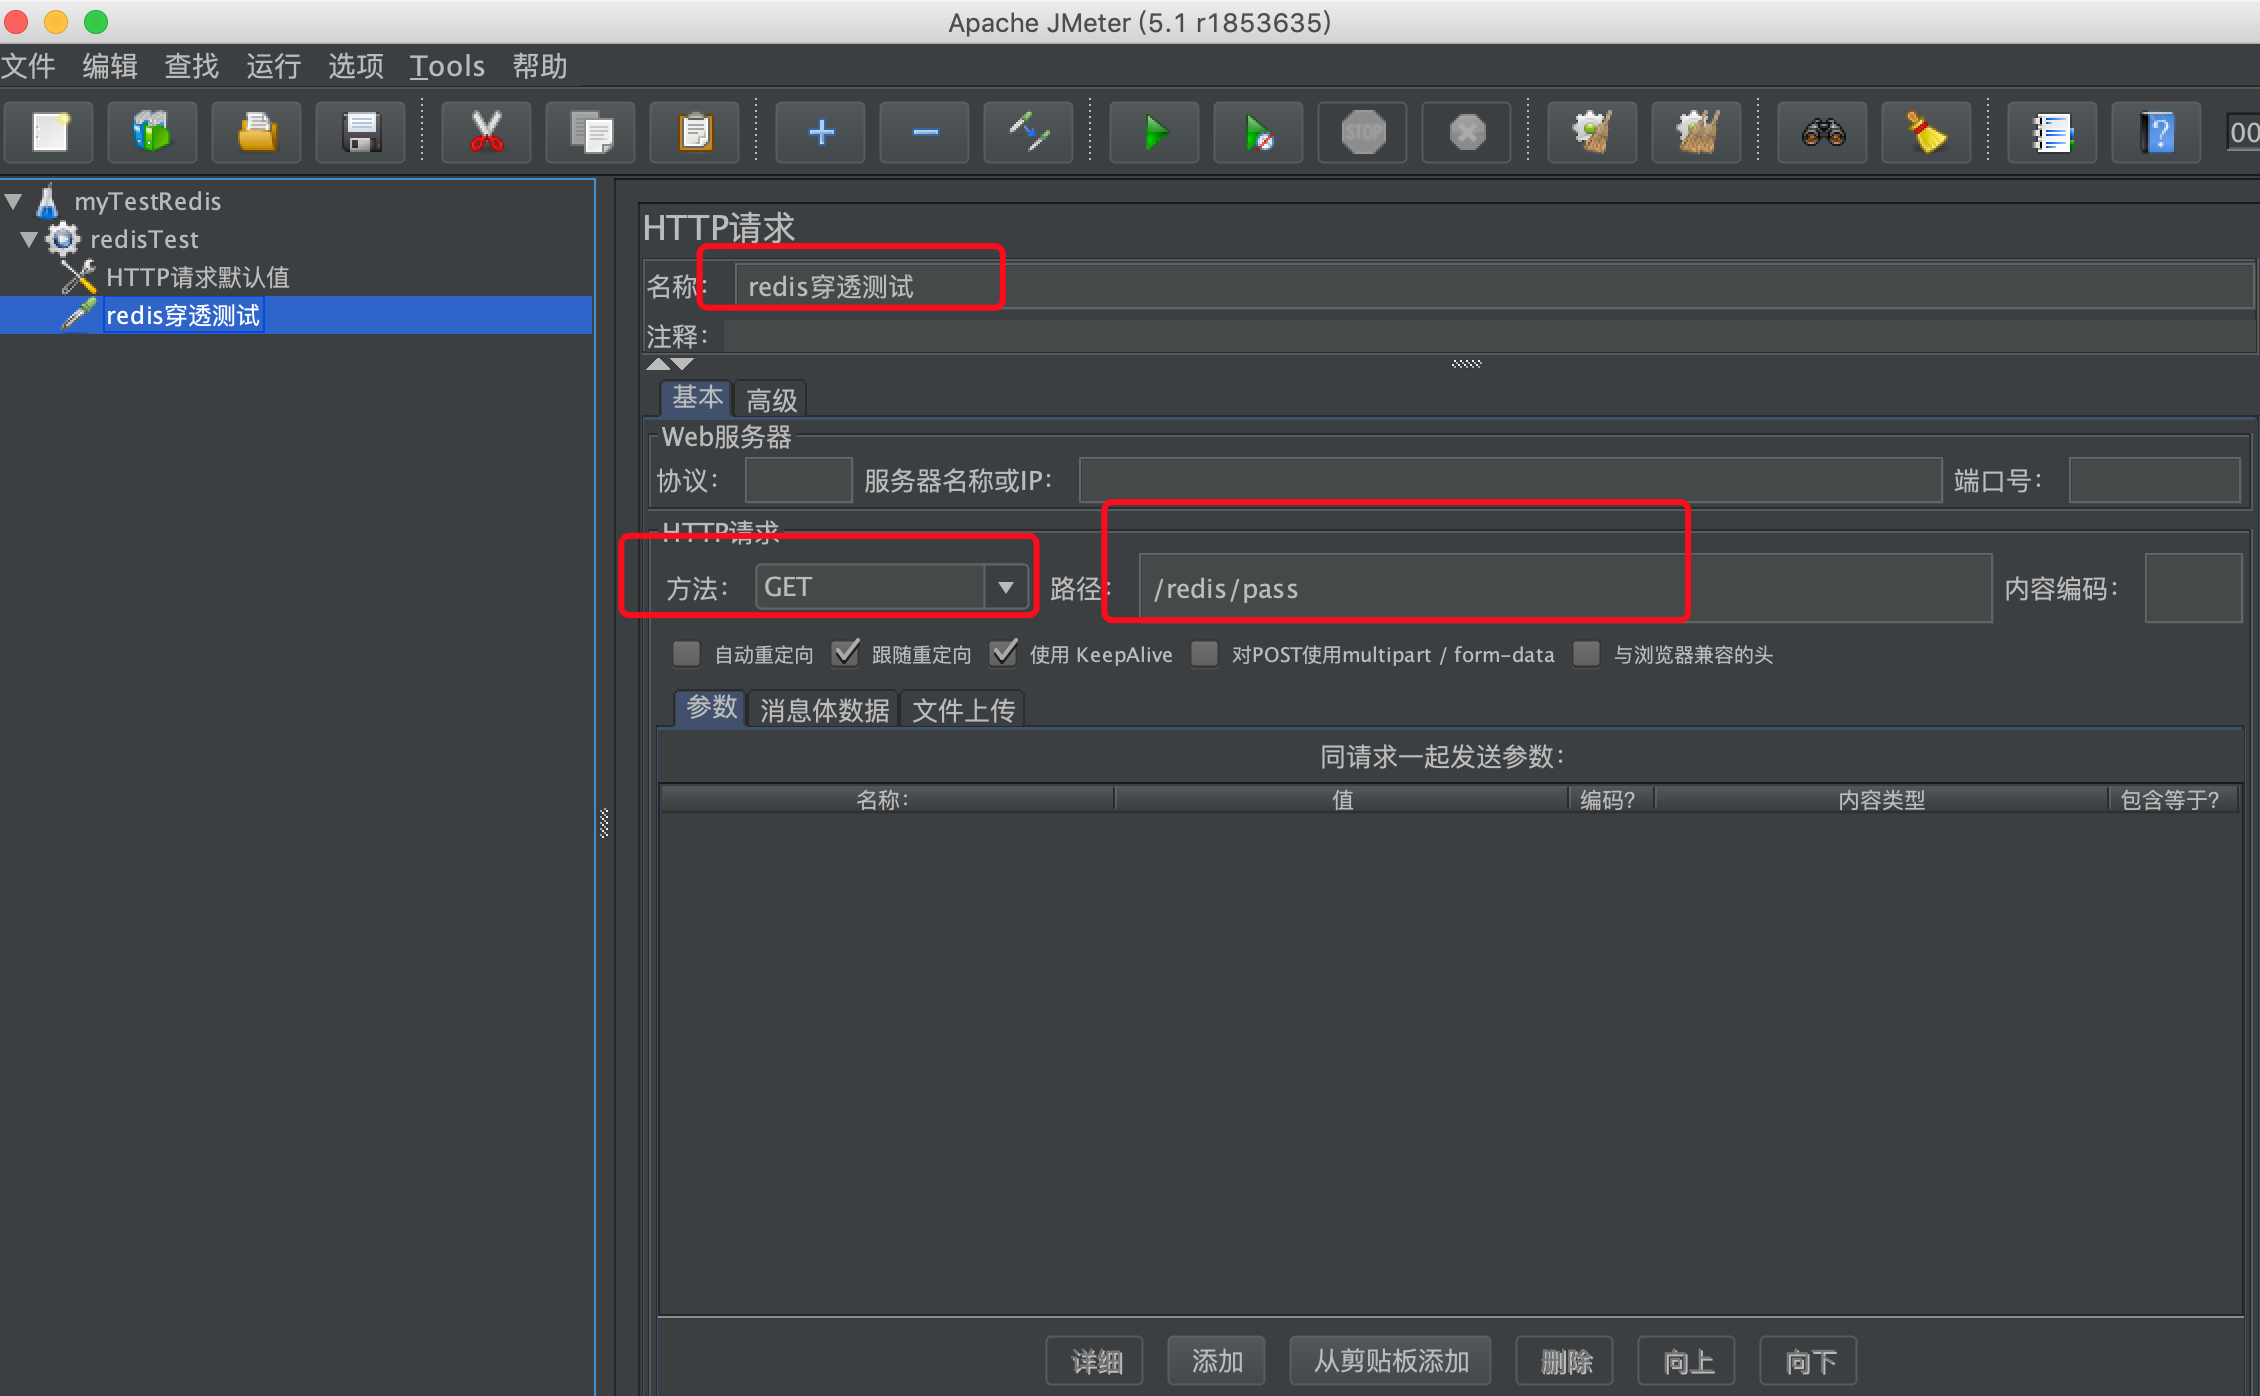The height and width of the screenshot is (1396, 2260).
Task: Click the binoculars Search icon
Action: click(1822, 132)
